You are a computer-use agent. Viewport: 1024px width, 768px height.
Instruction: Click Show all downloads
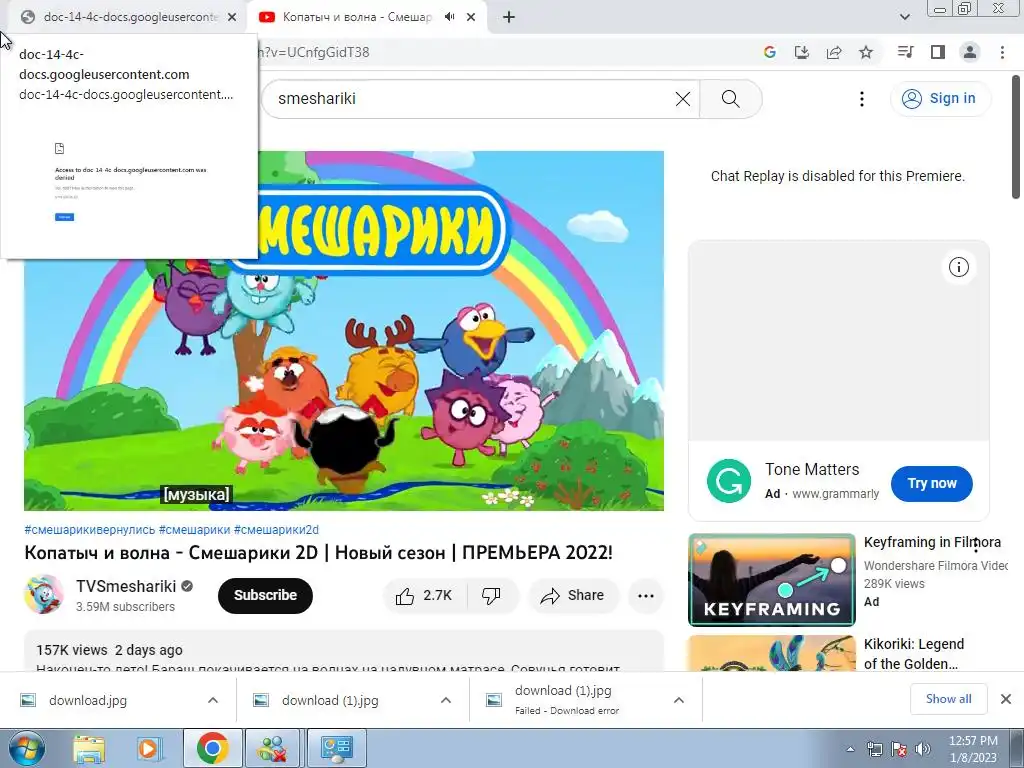pyautogui.click(x=948, y=699)
